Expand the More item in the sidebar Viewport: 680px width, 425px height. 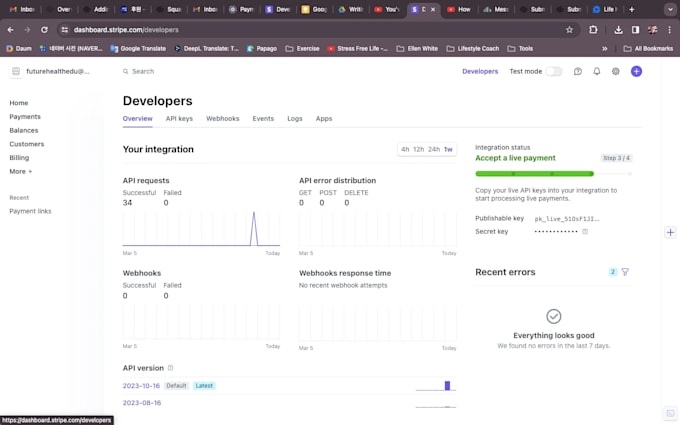(x=21, y=171)
